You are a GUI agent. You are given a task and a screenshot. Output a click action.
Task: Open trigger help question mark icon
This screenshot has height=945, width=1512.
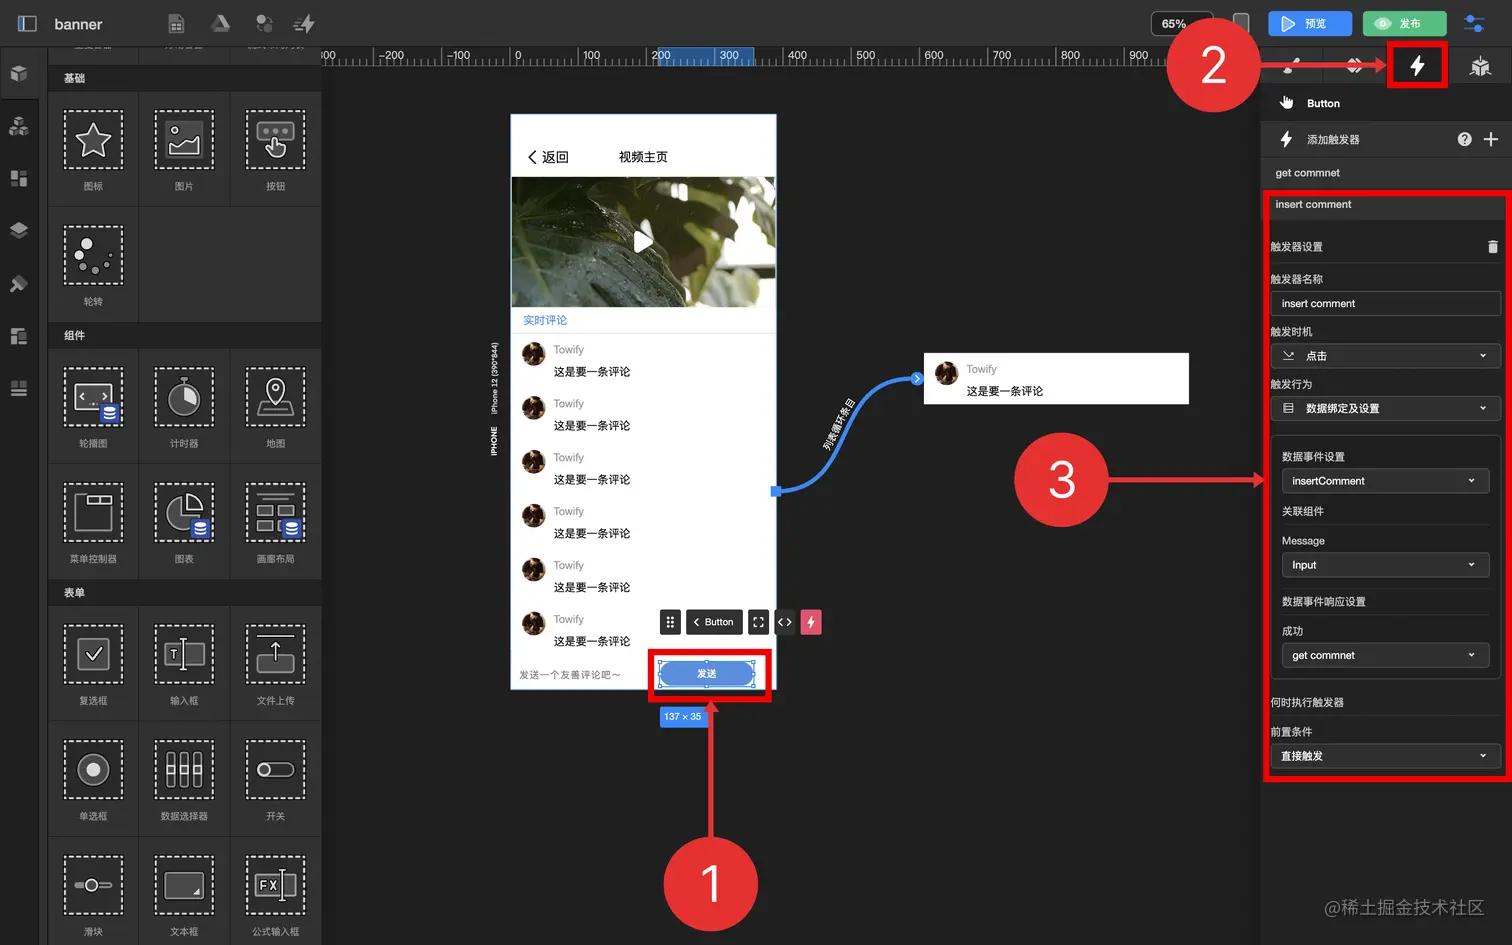coord(1464,140)
